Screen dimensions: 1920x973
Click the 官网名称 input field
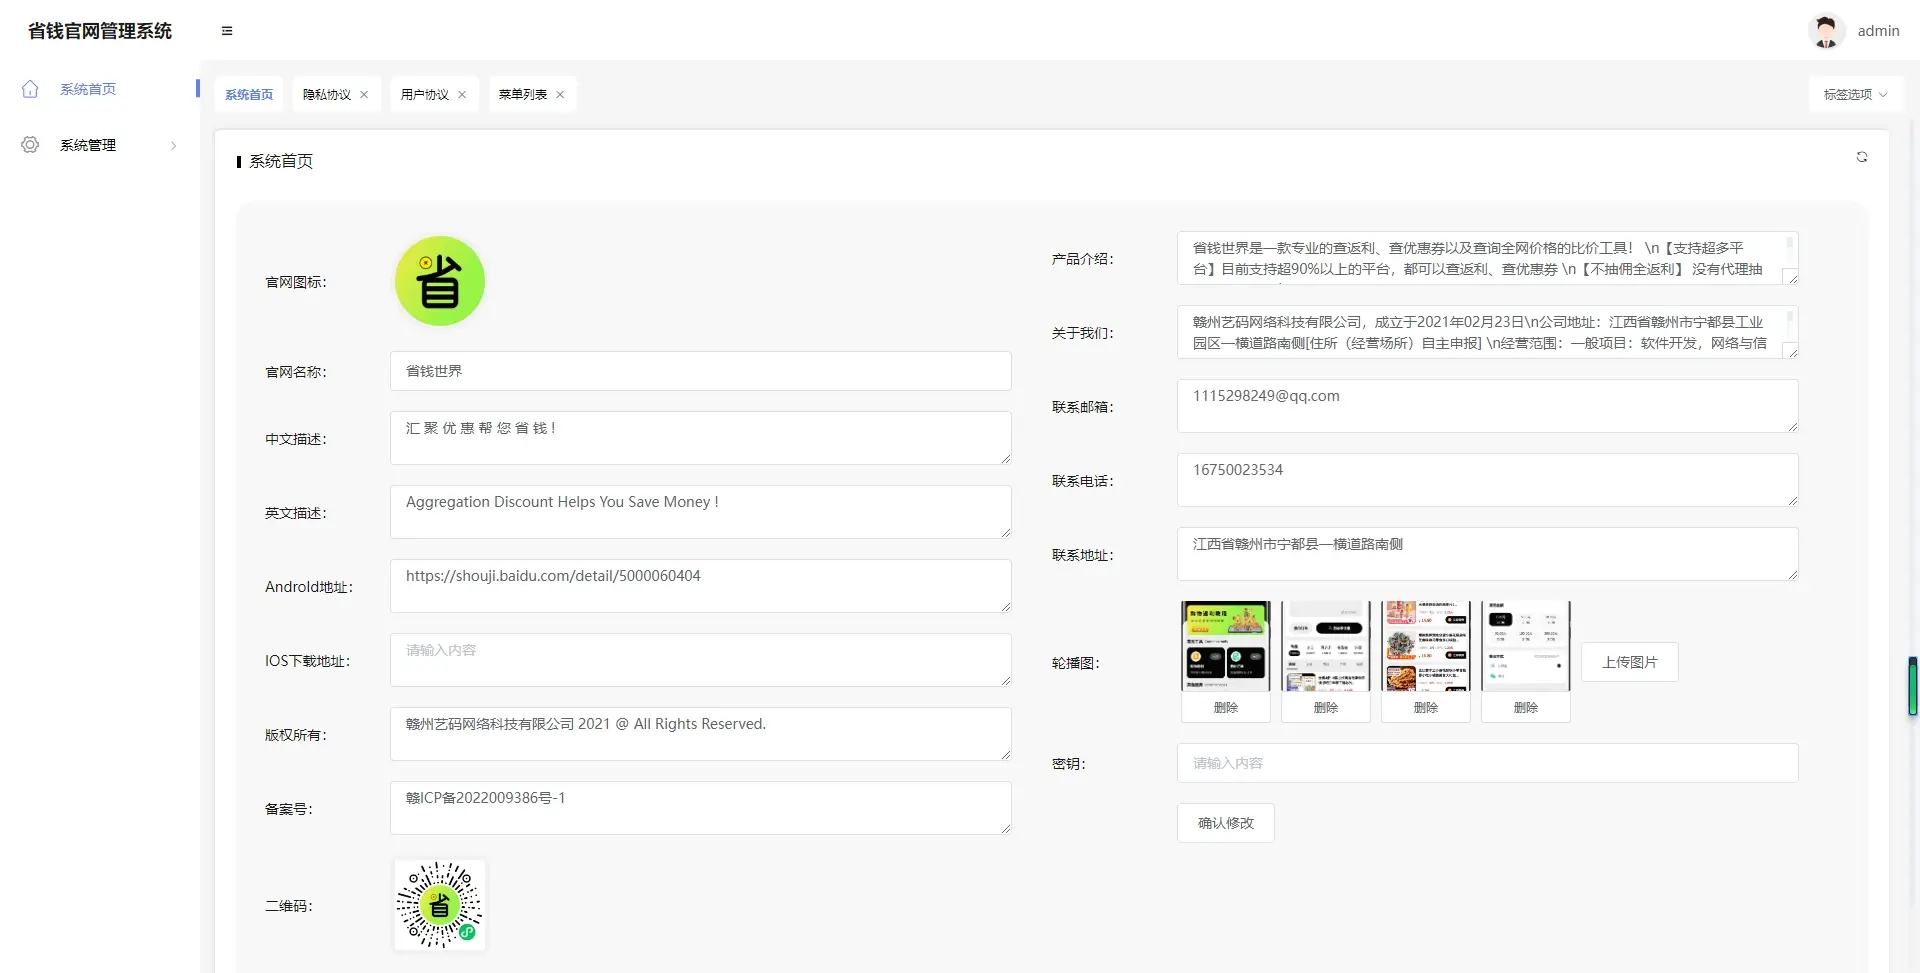click(x=701, y=371)
